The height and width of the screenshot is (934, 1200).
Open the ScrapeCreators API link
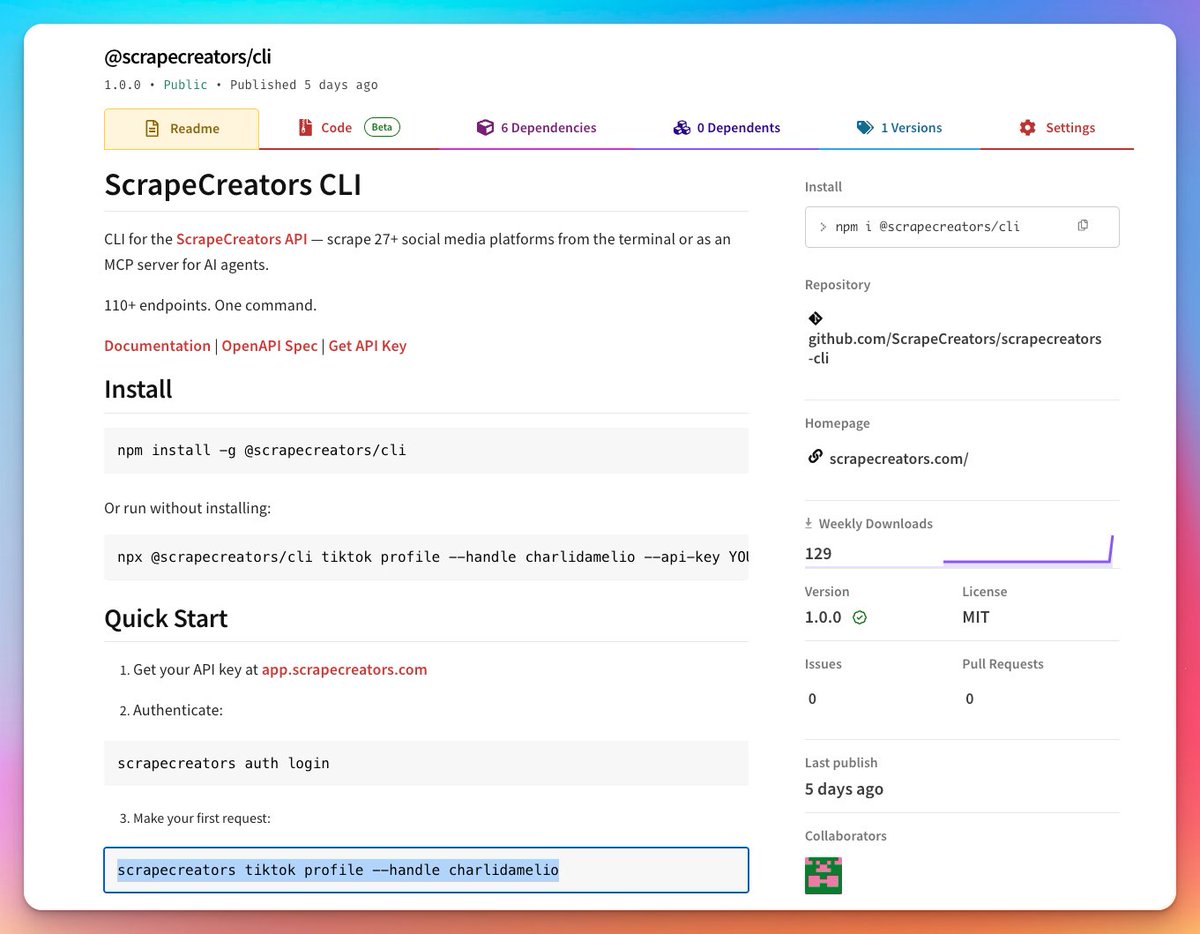point(241,239)
